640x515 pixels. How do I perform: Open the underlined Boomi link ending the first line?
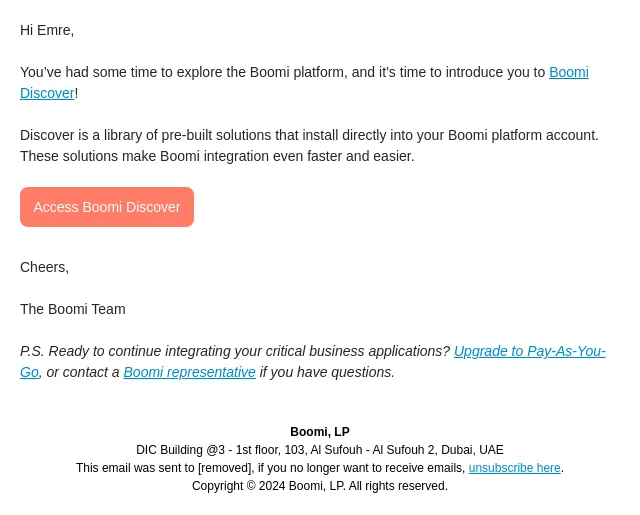[x=569, y=72]
